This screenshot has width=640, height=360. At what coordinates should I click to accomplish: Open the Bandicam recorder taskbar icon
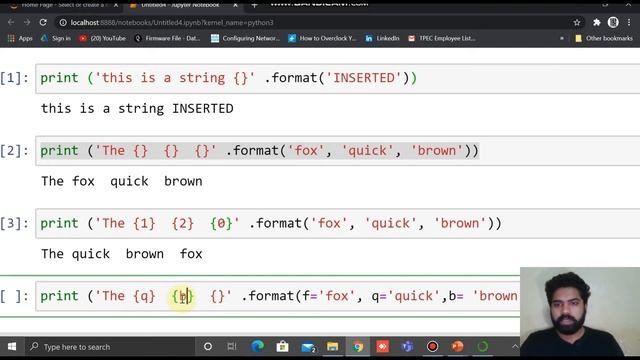[433, 347]
